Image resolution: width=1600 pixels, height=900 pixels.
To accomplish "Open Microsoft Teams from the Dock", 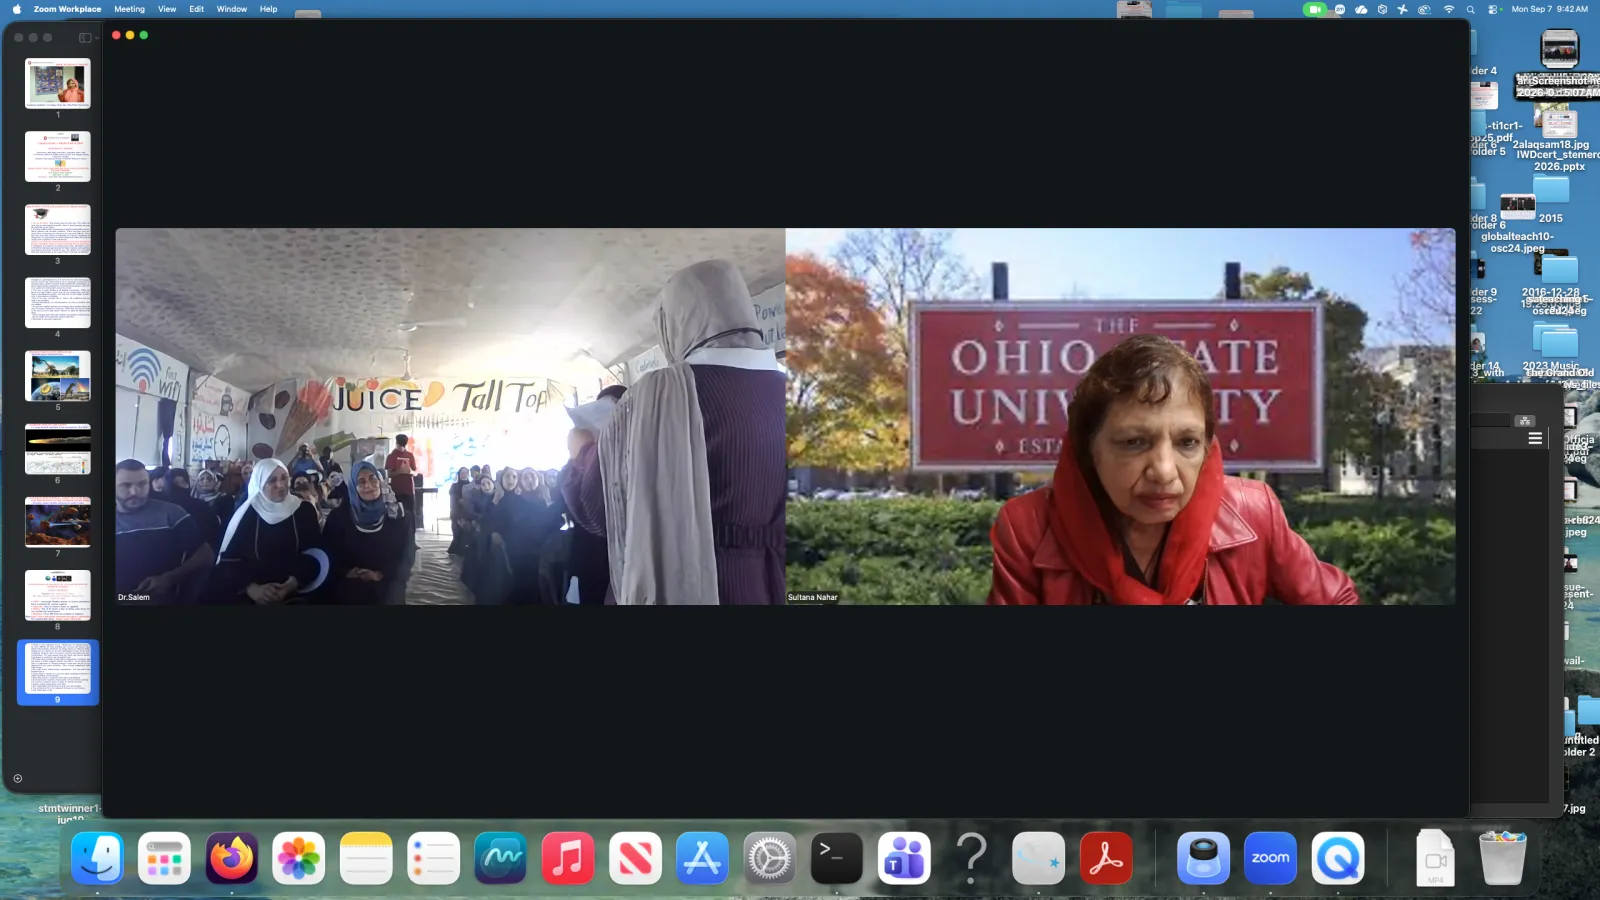I will [904, 858].
